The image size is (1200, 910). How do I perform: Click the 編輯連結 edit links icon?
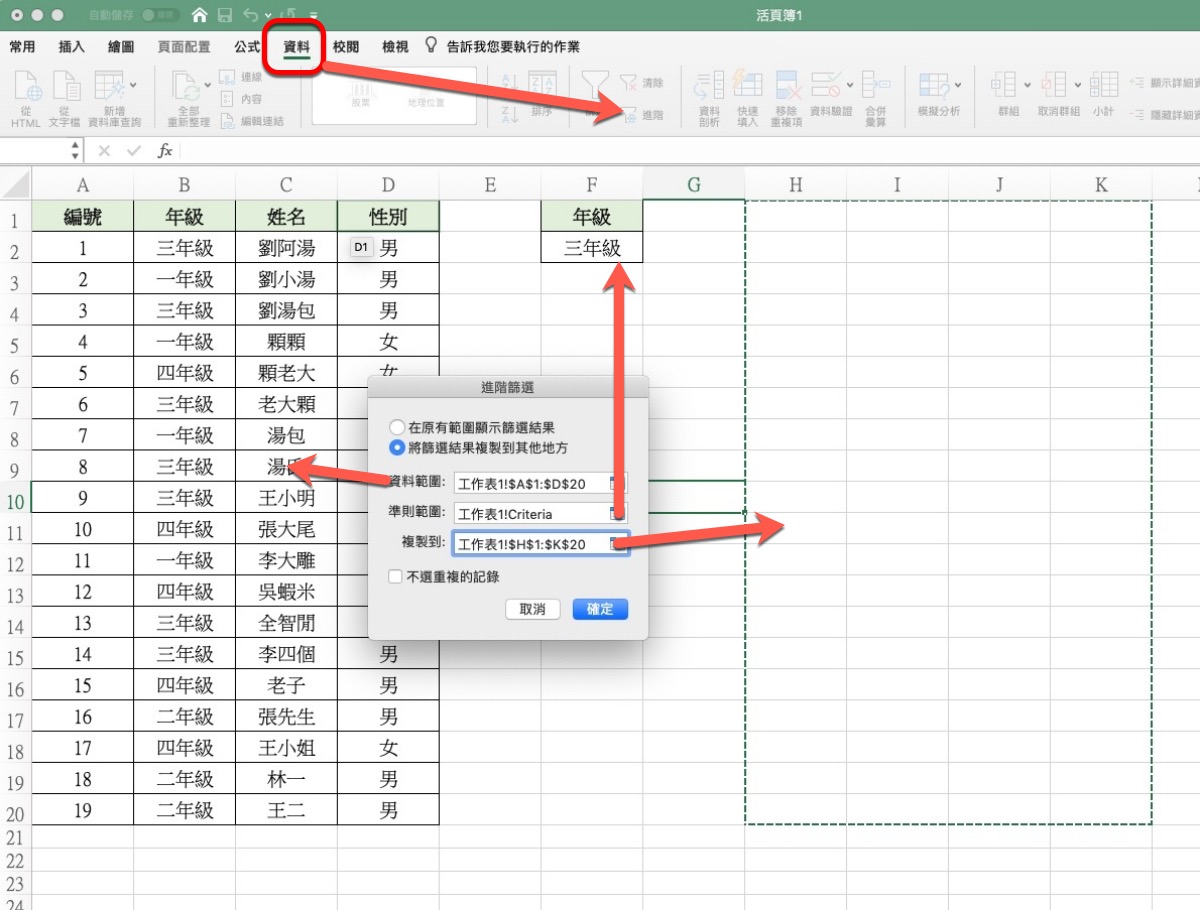pyautogui.click(x=227, y=121)
